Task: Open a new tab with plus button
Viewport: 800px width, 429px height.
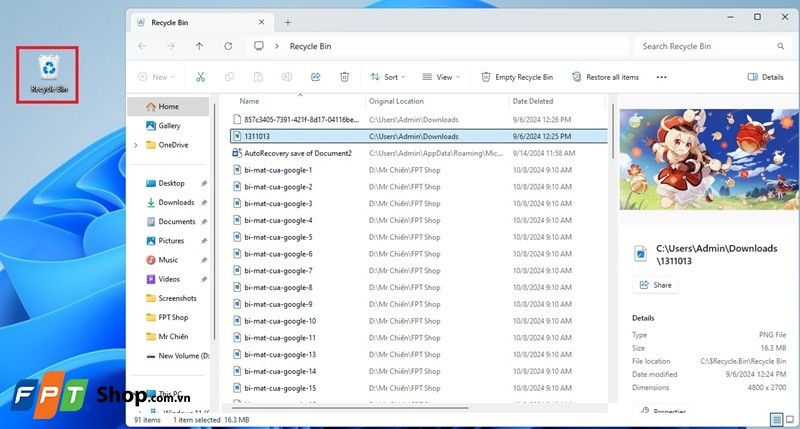Action: click(x=288, y=22)
